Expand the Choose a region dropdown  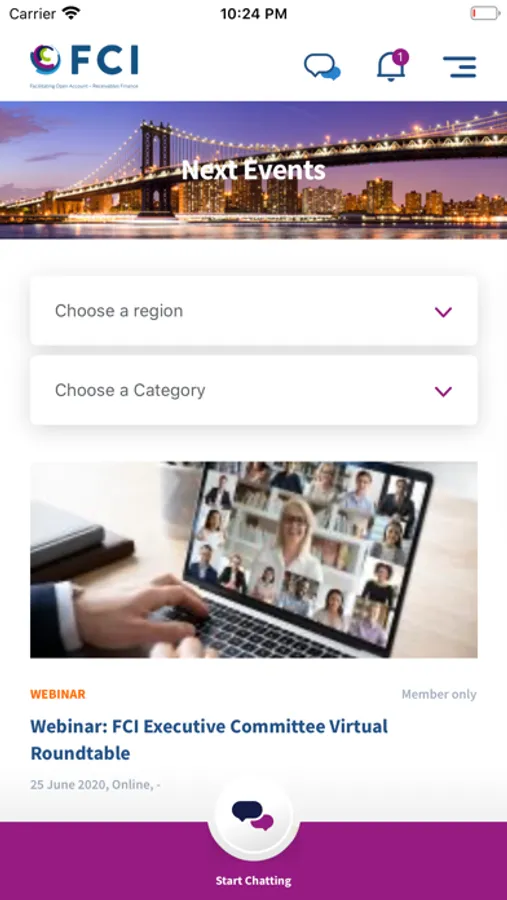pyautogui.click(x=254, y=311)
